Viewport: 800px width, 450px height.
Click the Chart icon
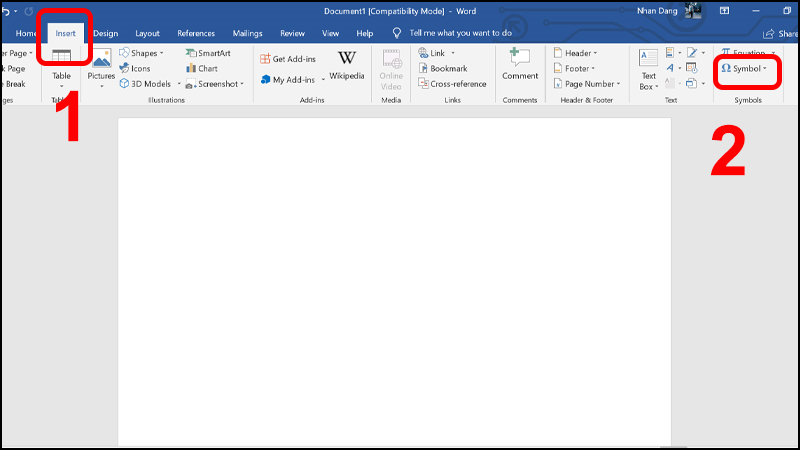tap(201, 68)
